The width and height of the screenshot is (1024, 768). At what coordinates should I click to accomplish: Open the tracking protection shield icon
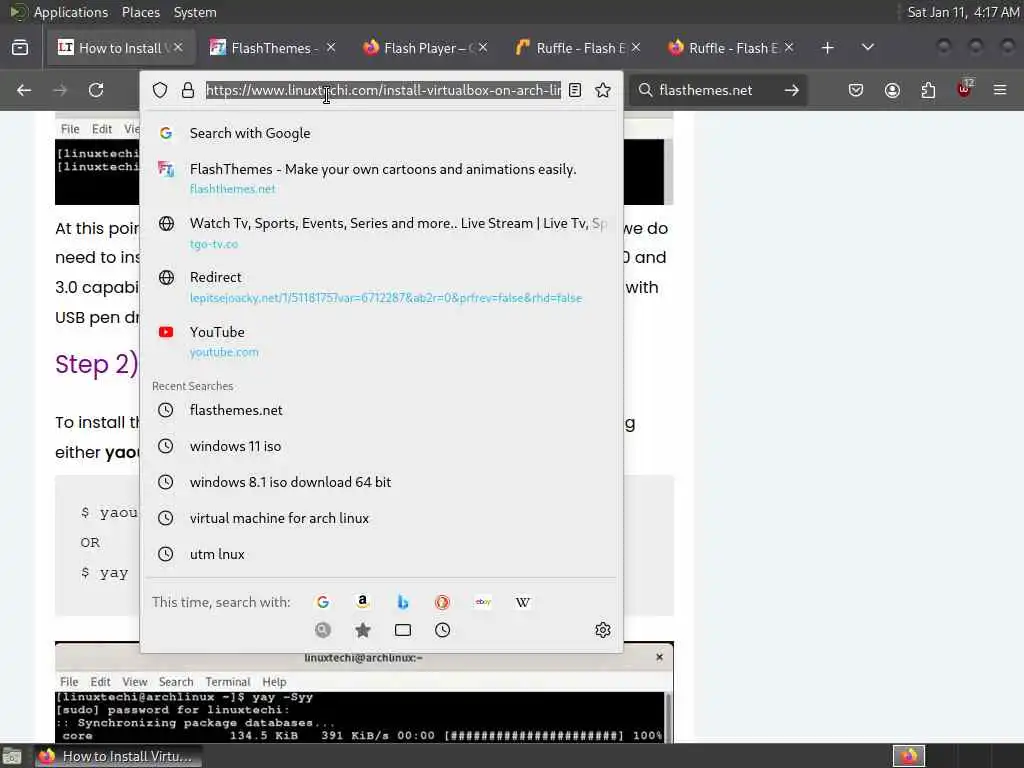[x=160, y=90]
